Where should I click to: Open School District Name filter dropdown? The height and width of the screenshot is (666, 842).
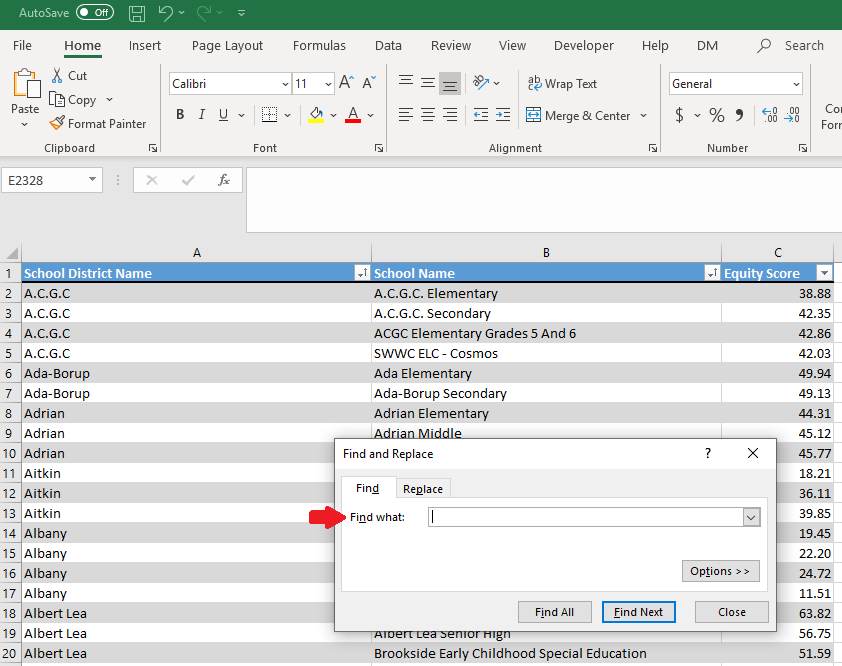tap(361, 273)
